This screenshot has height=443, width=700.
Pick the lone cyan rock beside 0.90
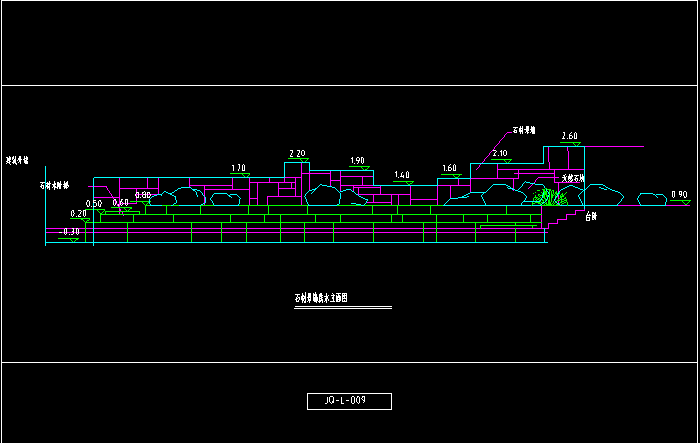pos(652,199)
